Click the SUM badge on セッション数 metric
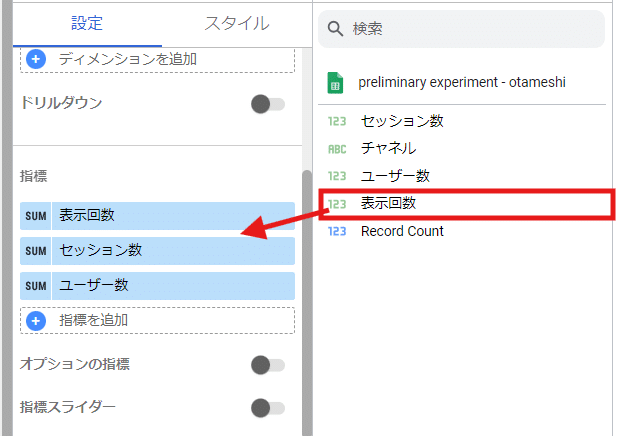This screenshot has width=617, height=436. pos(36,251)
